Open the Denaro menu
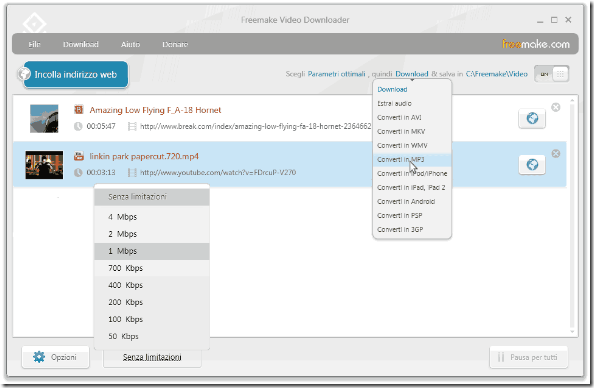This screenshot has height=388, width=594. pyautogui.click(x=175, y=44)
